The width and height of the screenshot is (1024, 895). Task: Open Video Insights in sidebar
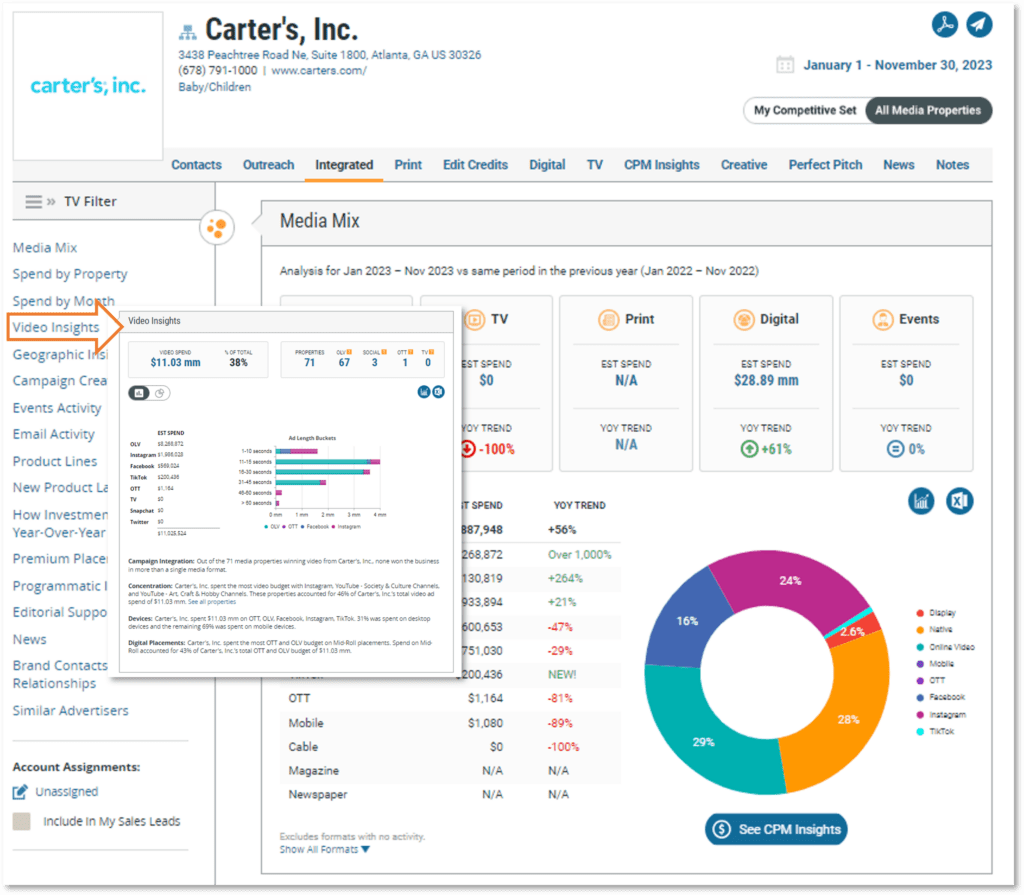coord(56,327)
